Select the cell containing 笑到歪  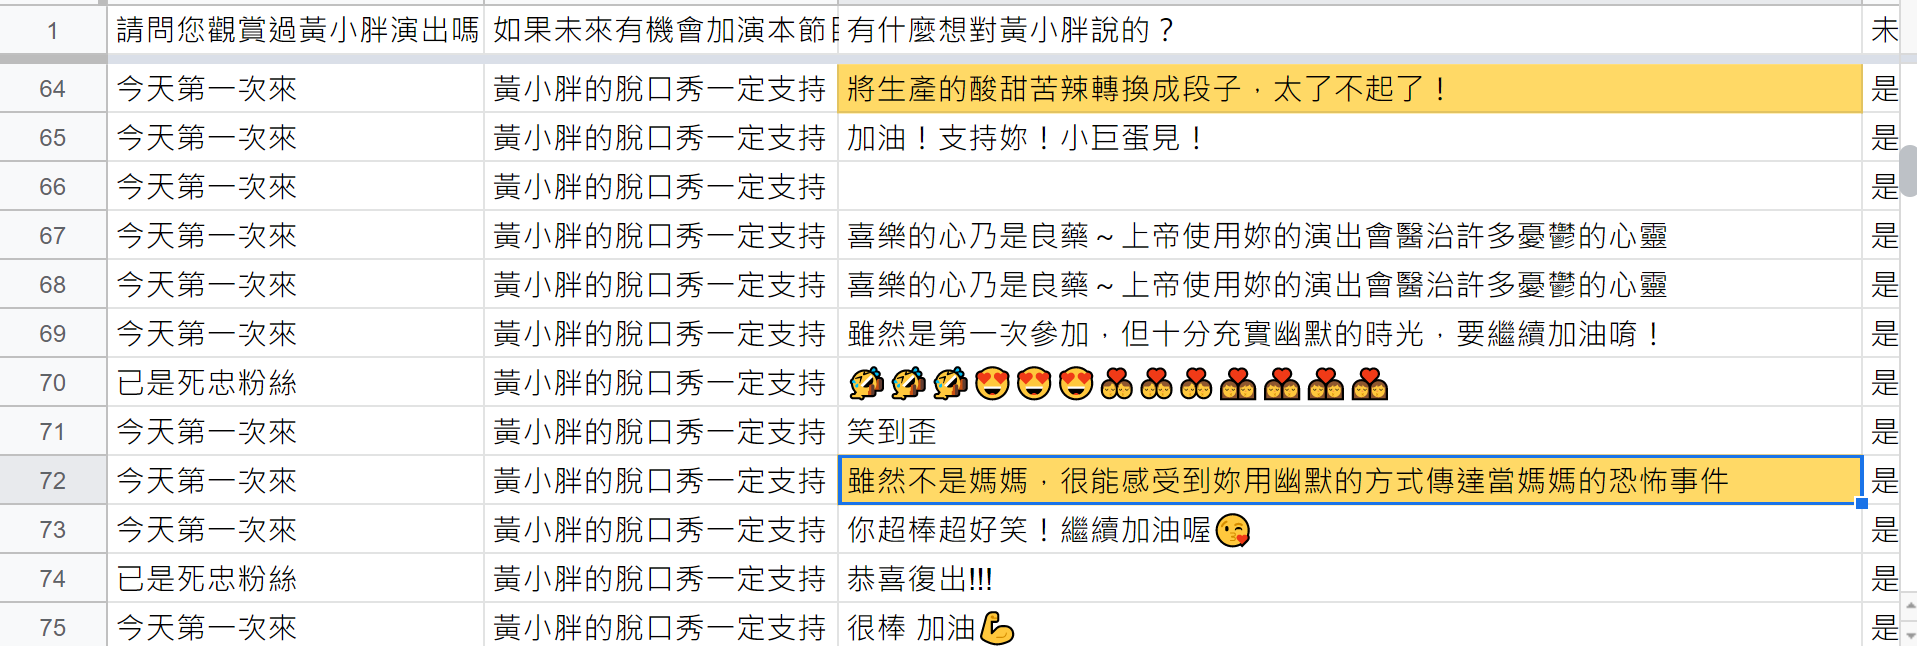tap(1350, 432)
